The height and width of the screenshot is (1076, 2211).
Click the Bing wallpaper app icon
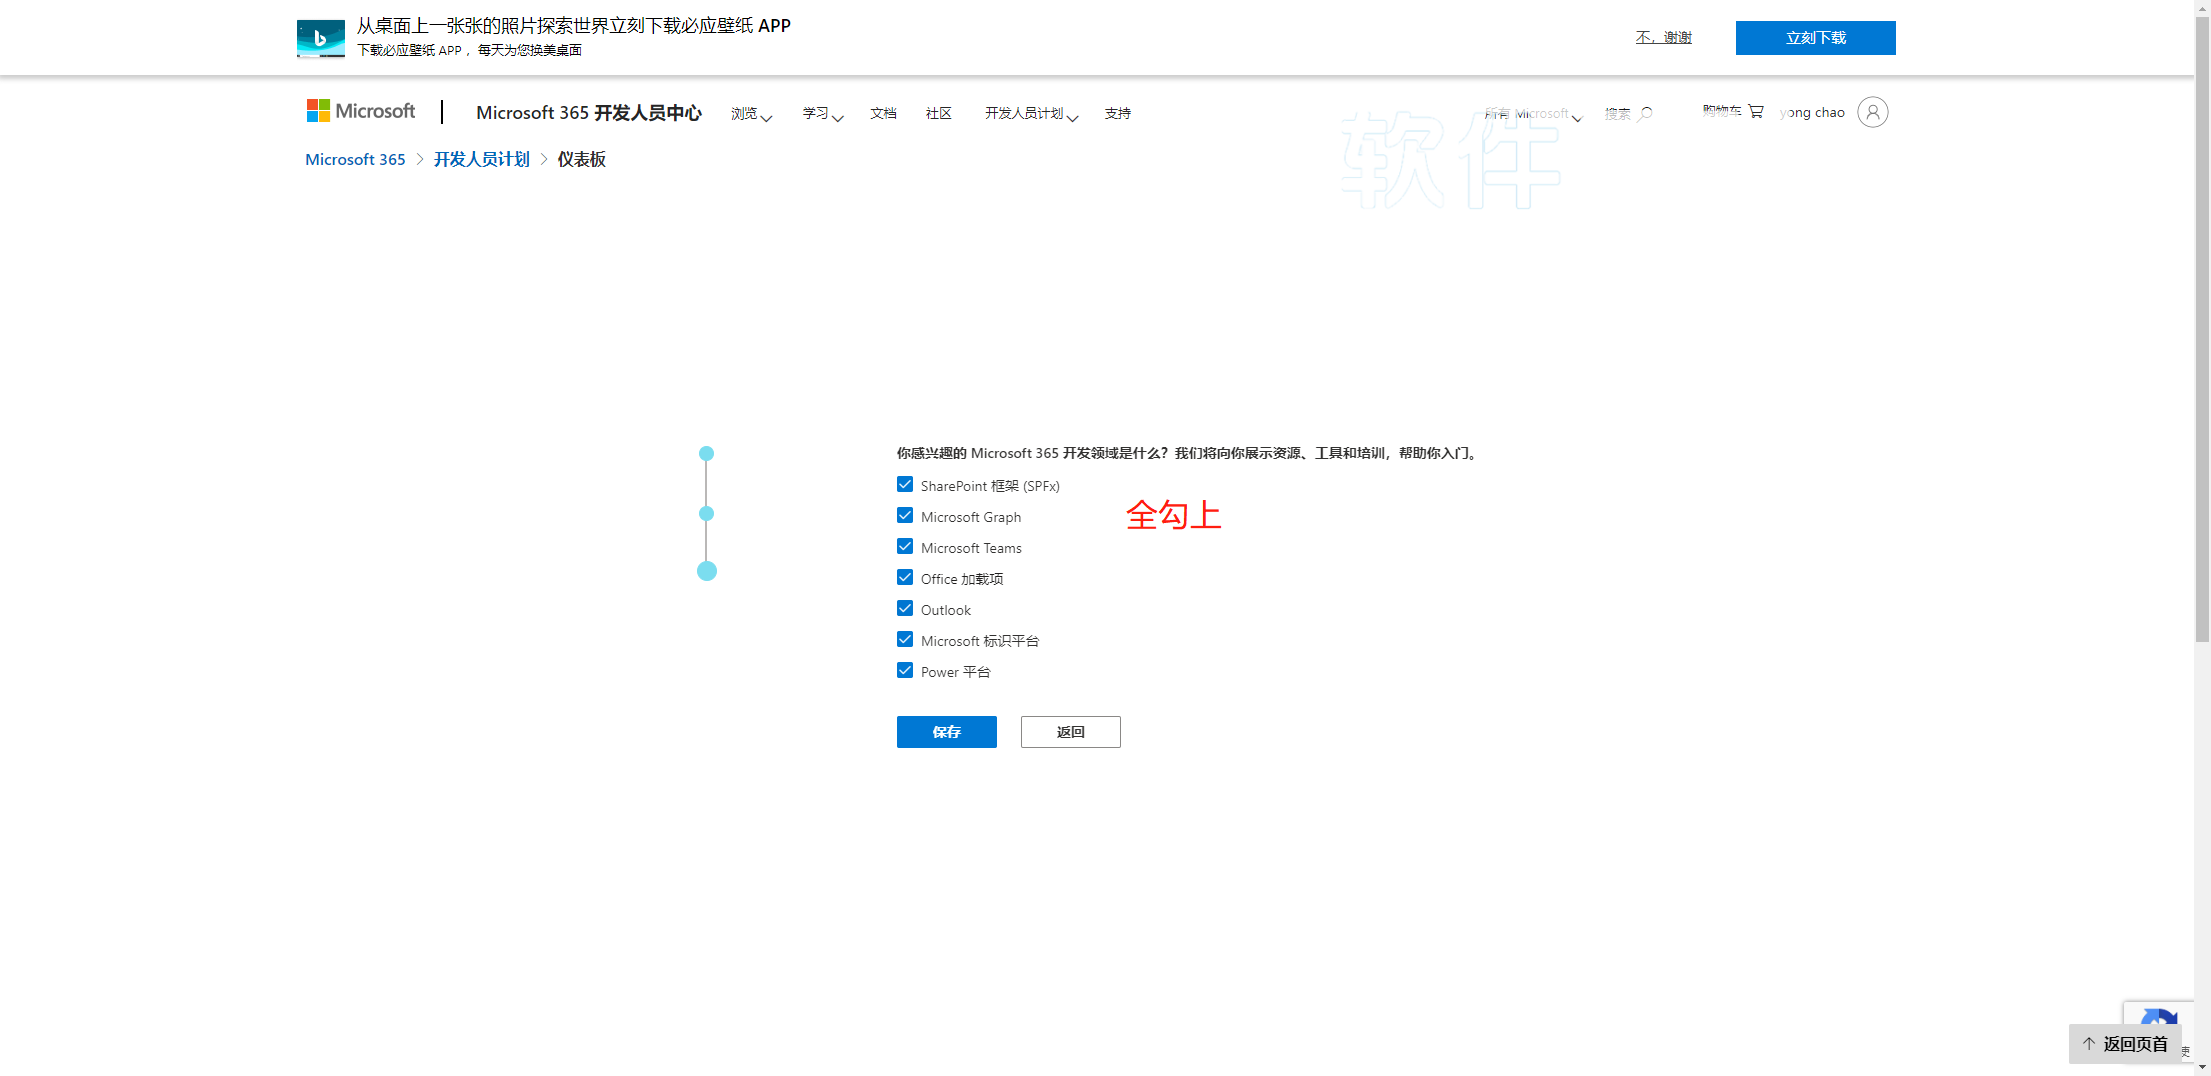pos(320,38)
